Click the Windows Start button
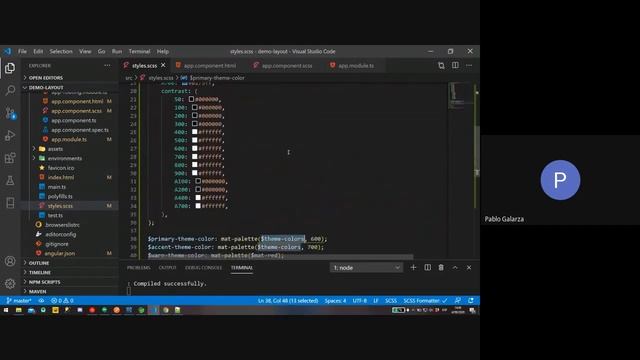 [x=6, y=310]
